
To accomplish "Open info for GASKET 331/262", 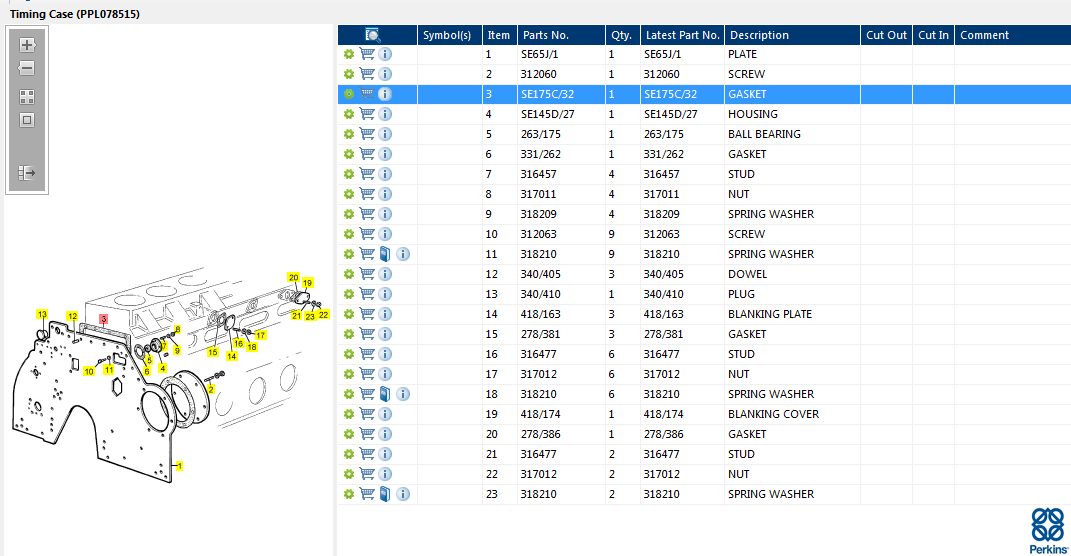I will point(385,154).
